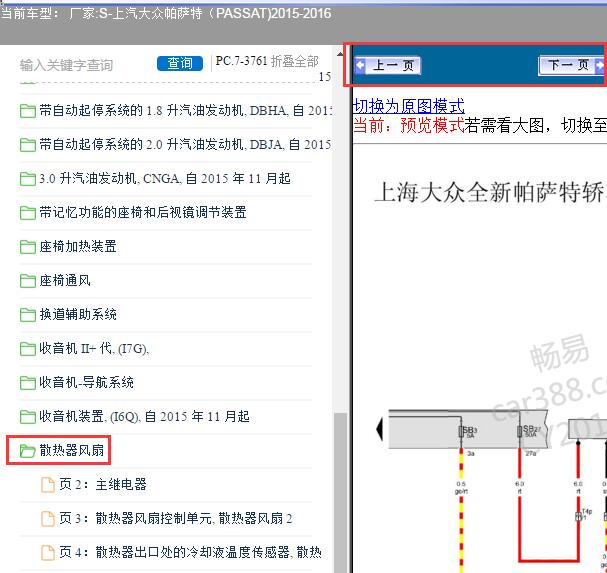607x573 pixels.
Task: Click folder icon beside 1.8 升汽油发动机, DBHA
Action: pos(27,111)
